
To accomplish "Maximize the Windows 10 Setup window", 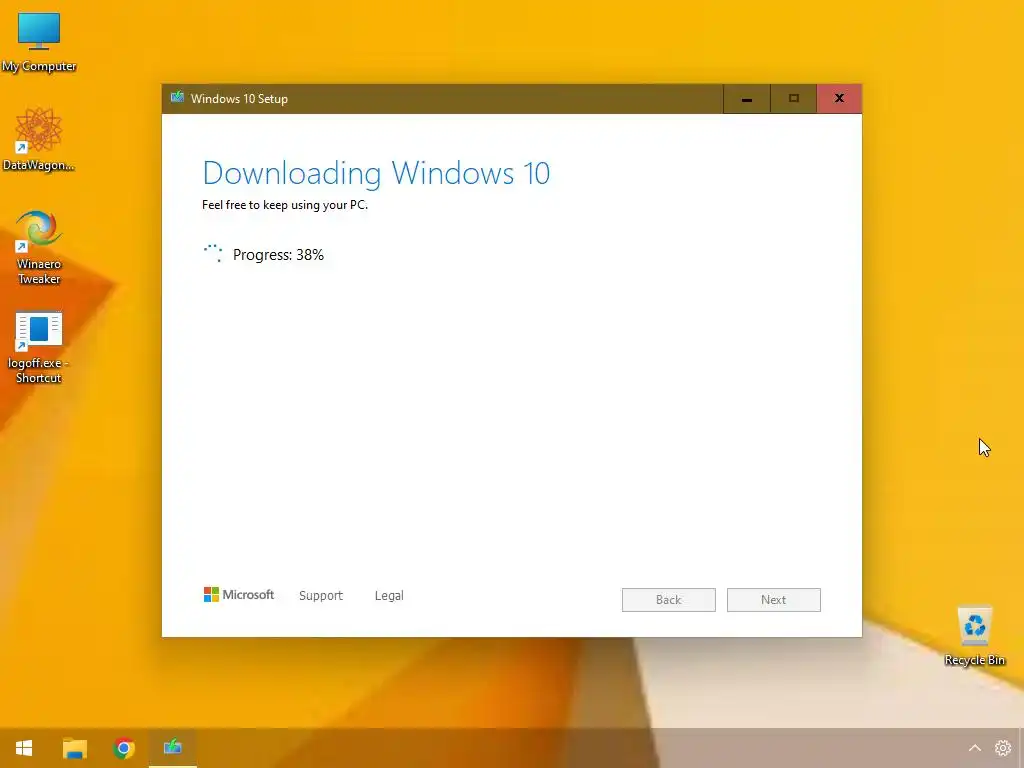I will point(793,99).
